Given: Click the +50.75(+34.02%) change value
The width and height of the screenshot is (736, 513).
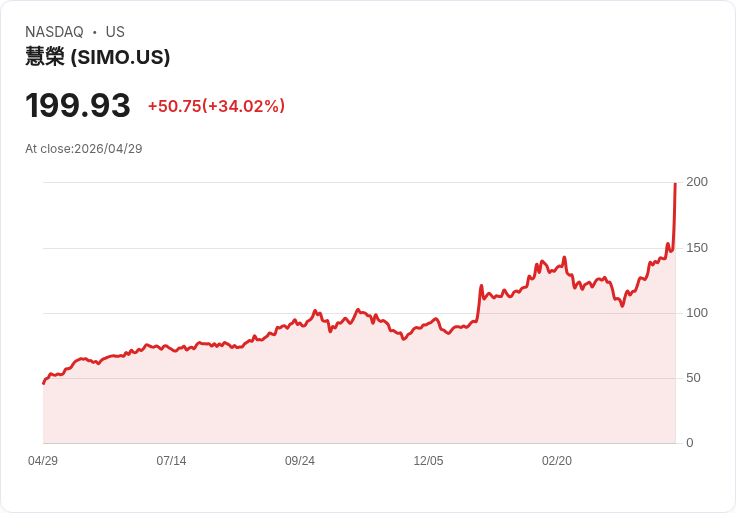Looking at the screenshot, I should (x=216, y=106).
